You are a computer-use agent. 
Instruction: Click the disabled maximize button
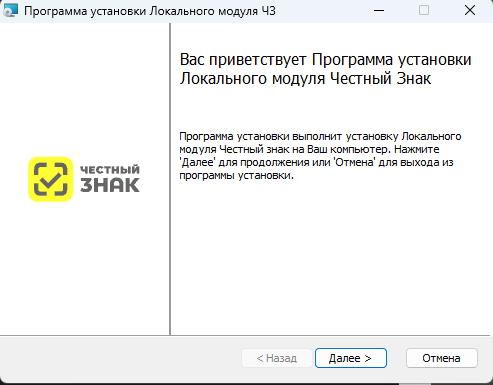(x=424, y=11)
